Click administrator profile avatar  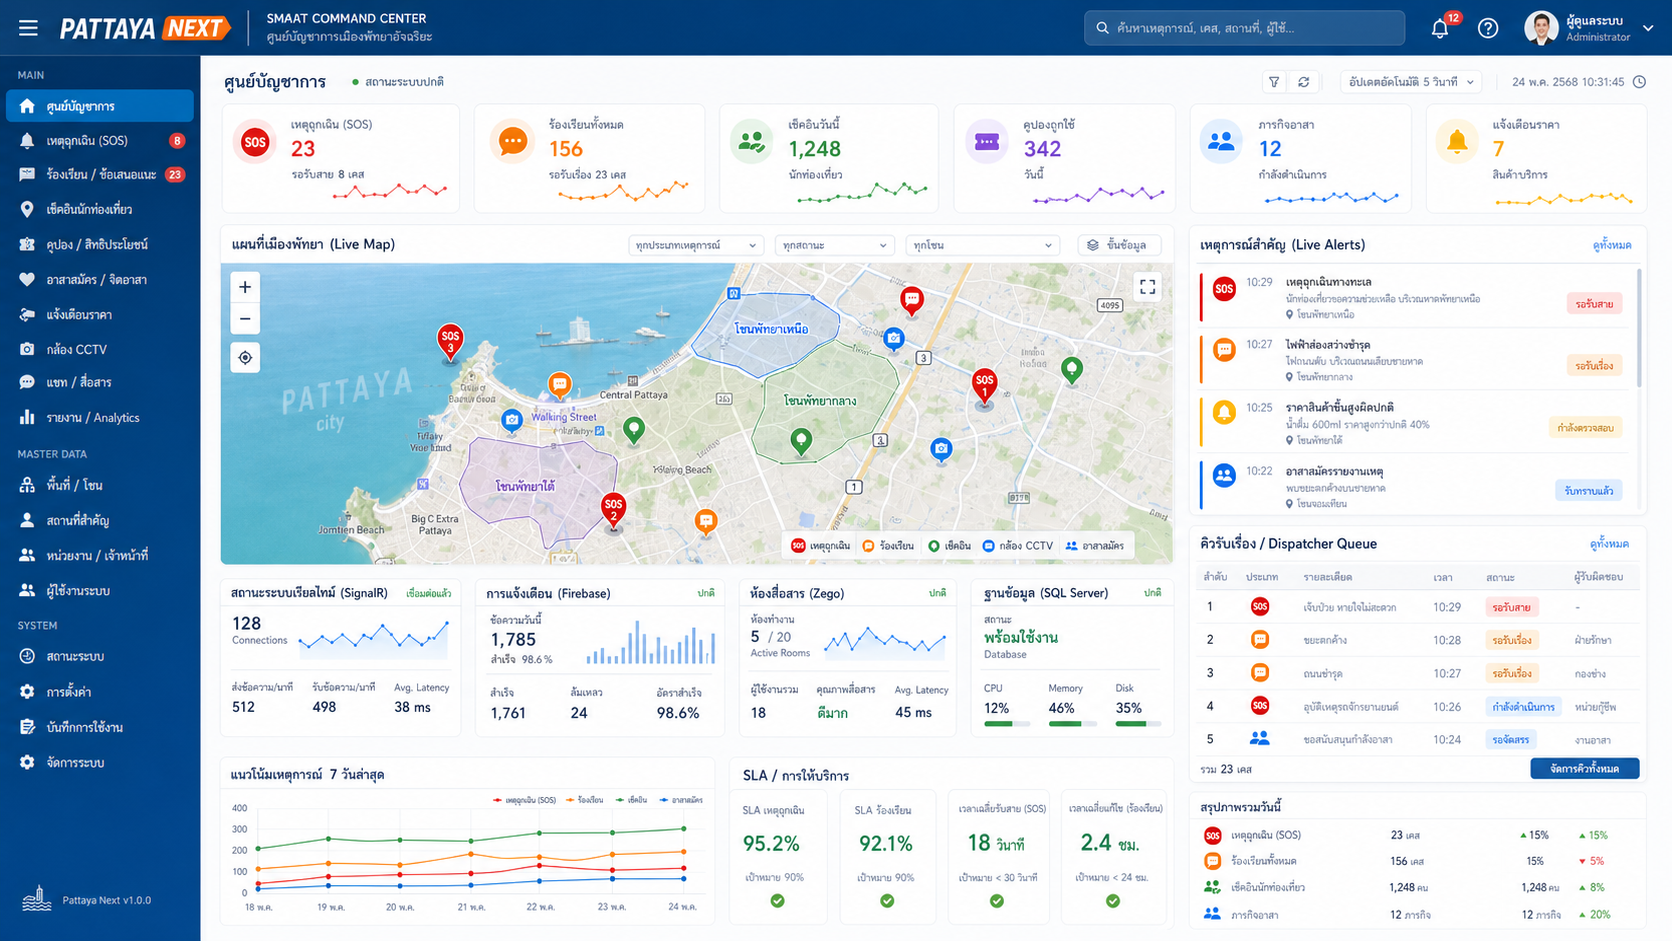1541,28
